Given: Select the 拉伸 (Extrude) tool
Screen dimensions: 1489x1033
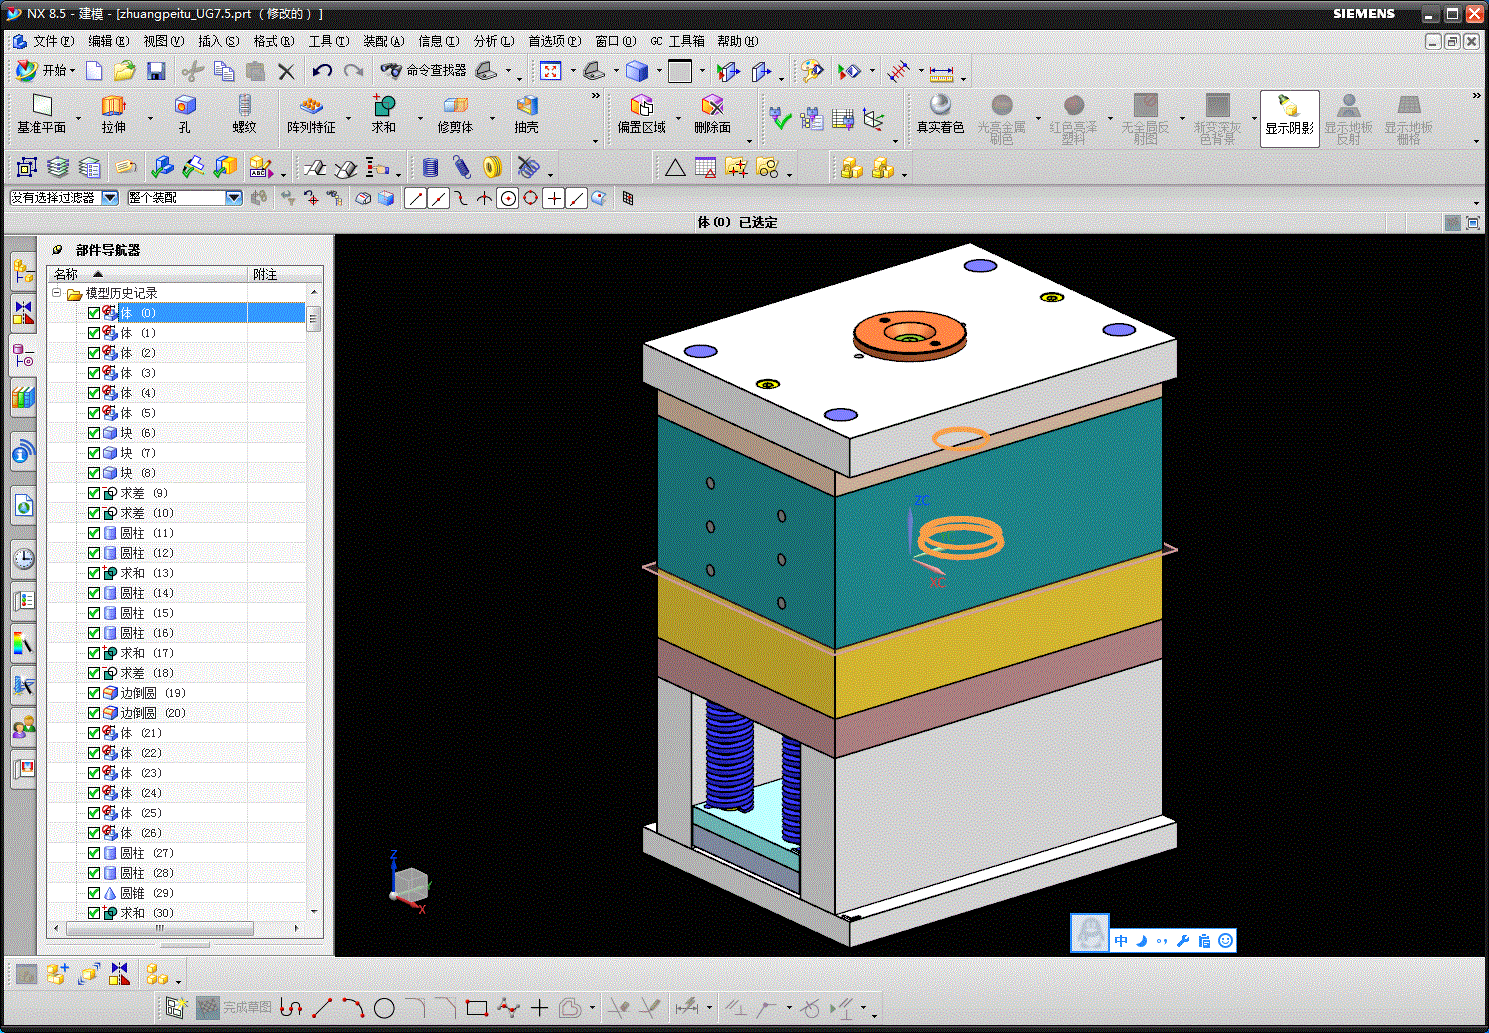Looking at the screenshot, I should pos(113,114).
